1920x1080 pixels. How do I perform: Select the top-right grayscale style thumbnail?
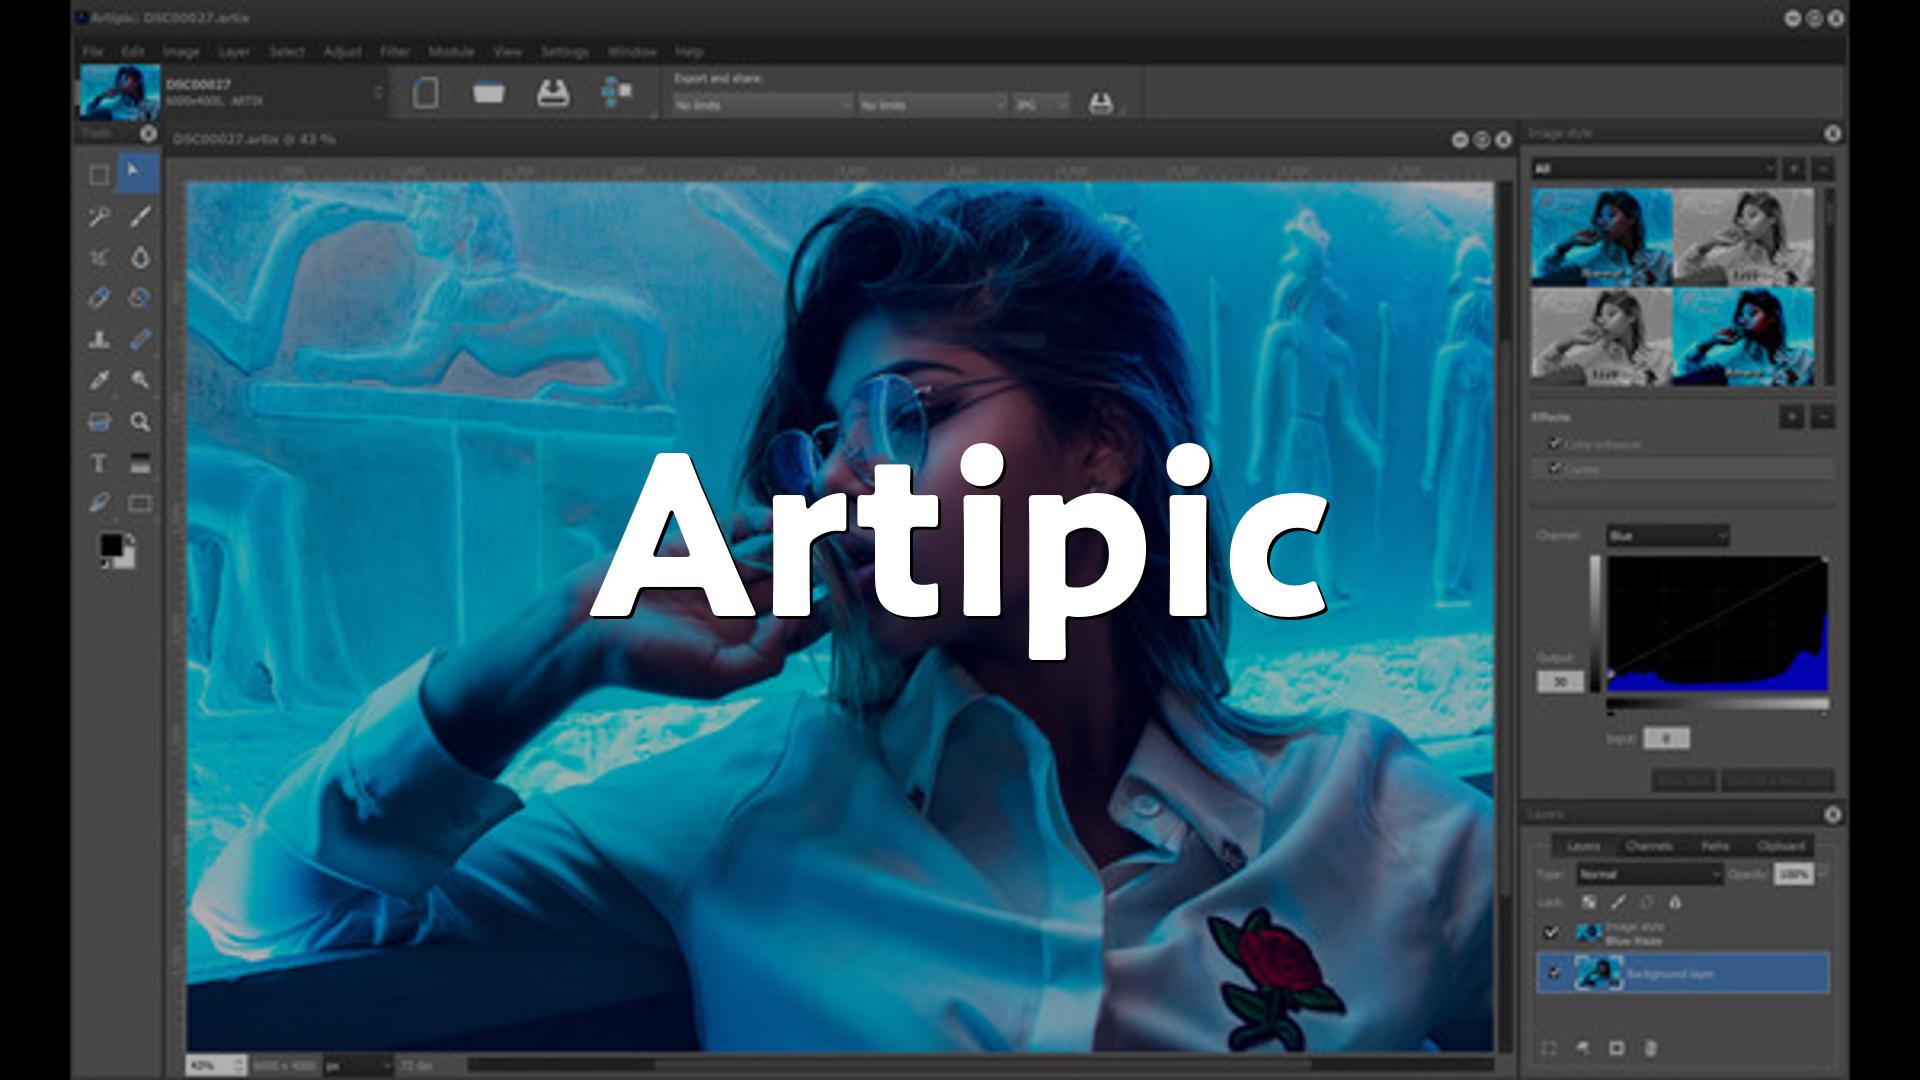click(1744, 237)
